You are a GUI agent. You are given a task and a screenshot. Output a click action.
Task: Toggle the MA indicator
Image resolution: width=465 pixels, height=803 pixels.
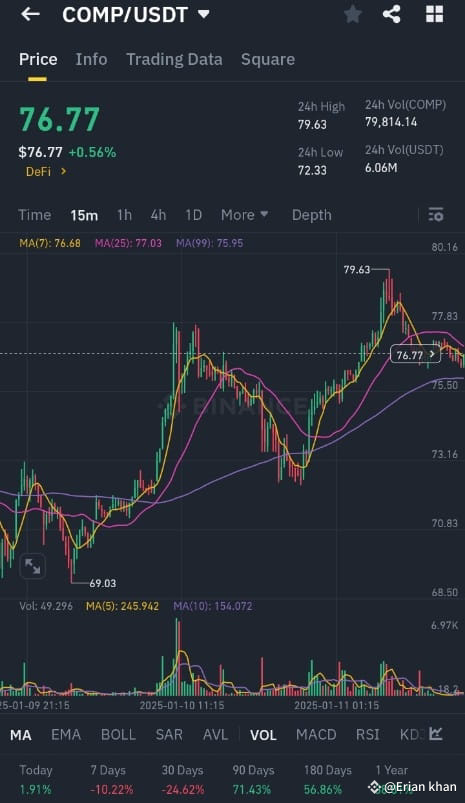(20, 735)
